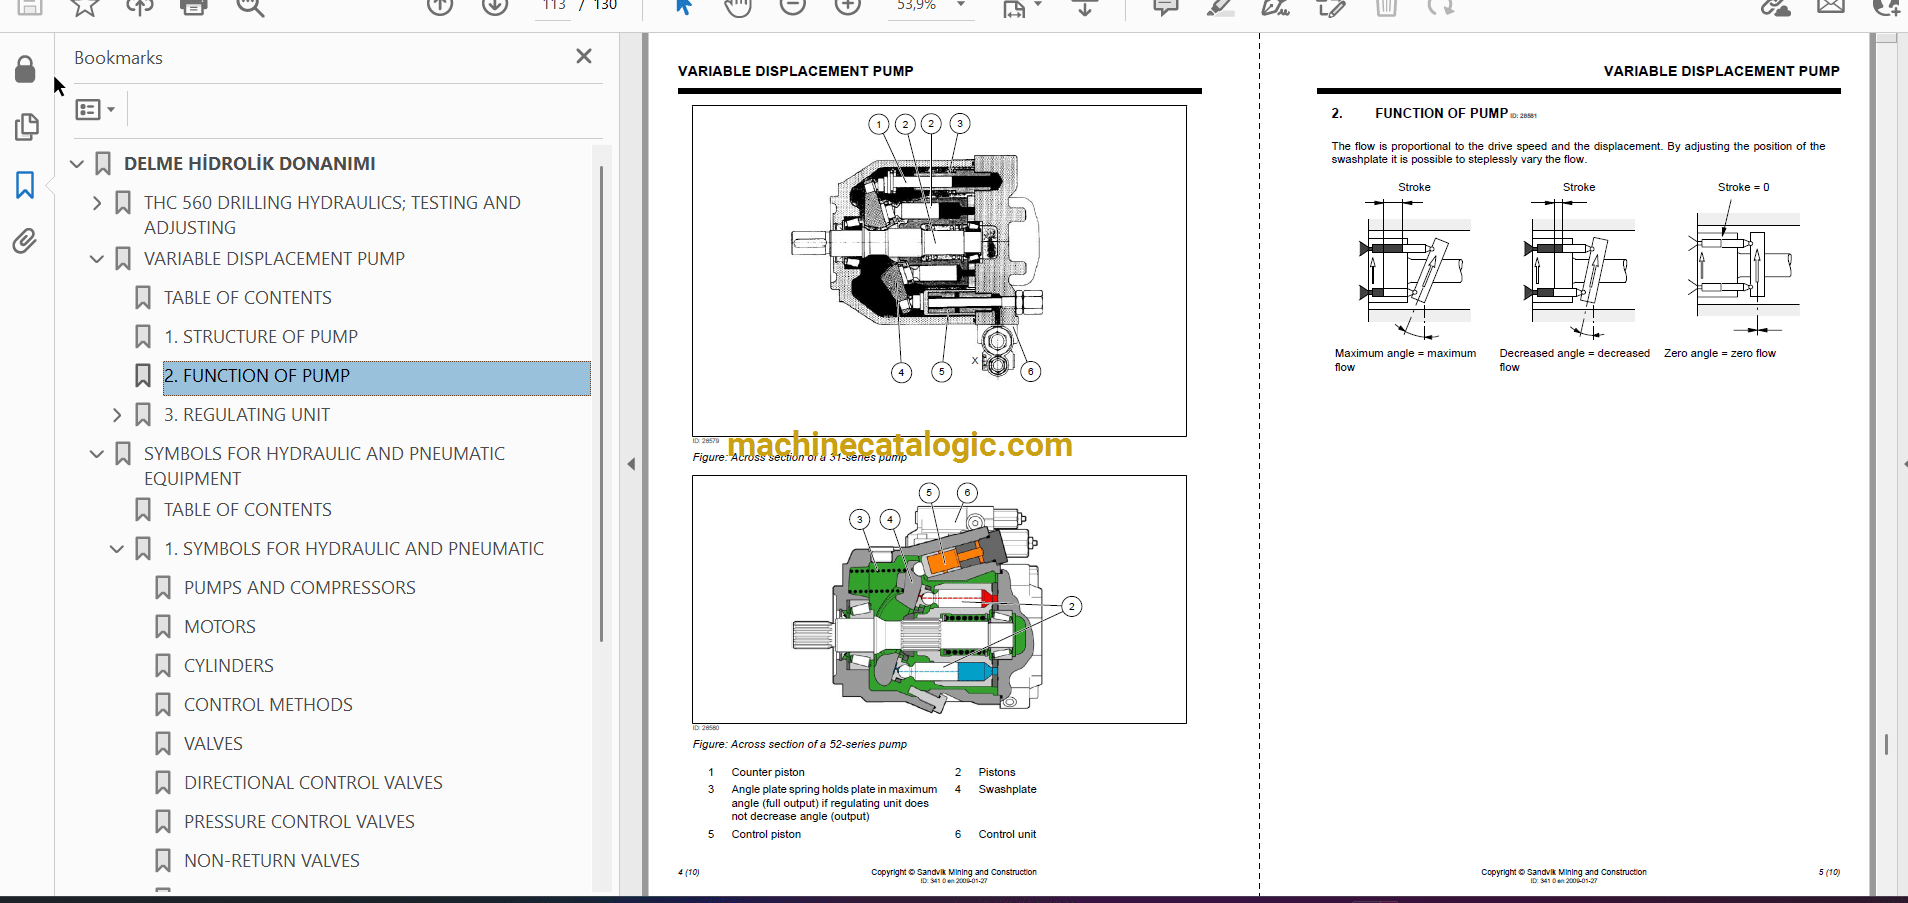
Task: Click the bookmarks panel icon in sidebar
Action: 25,185
